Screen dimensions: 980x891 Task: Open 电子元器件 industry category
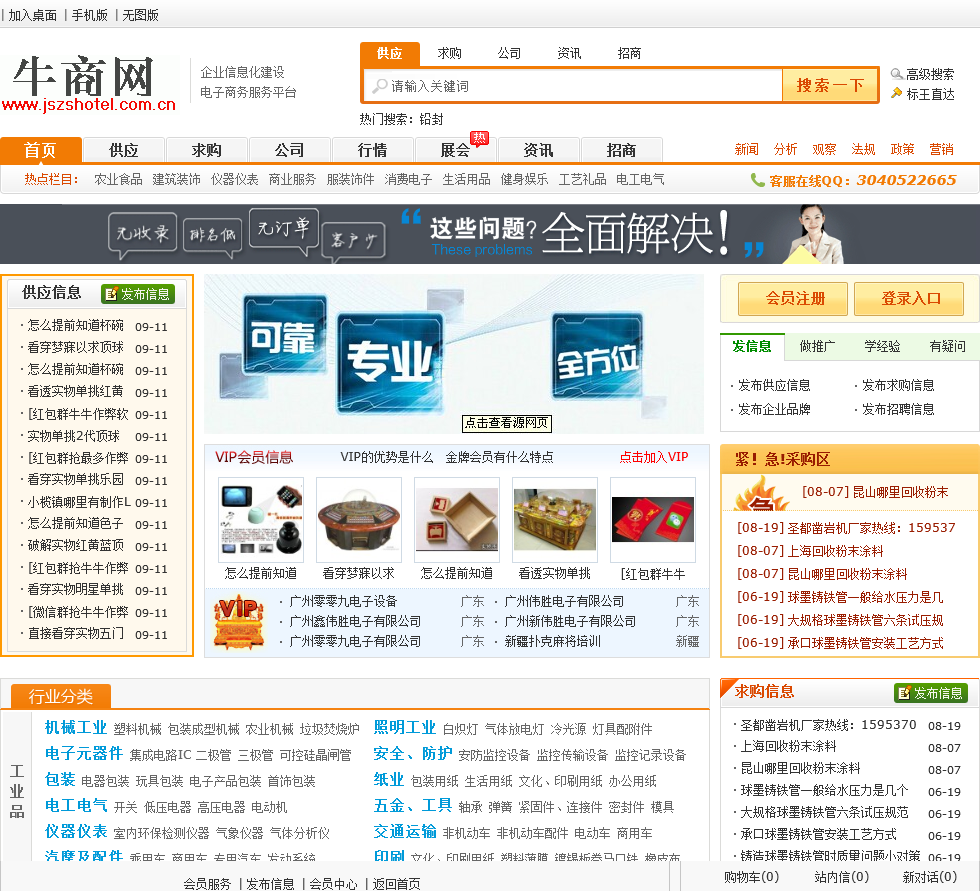coord(84,754)
